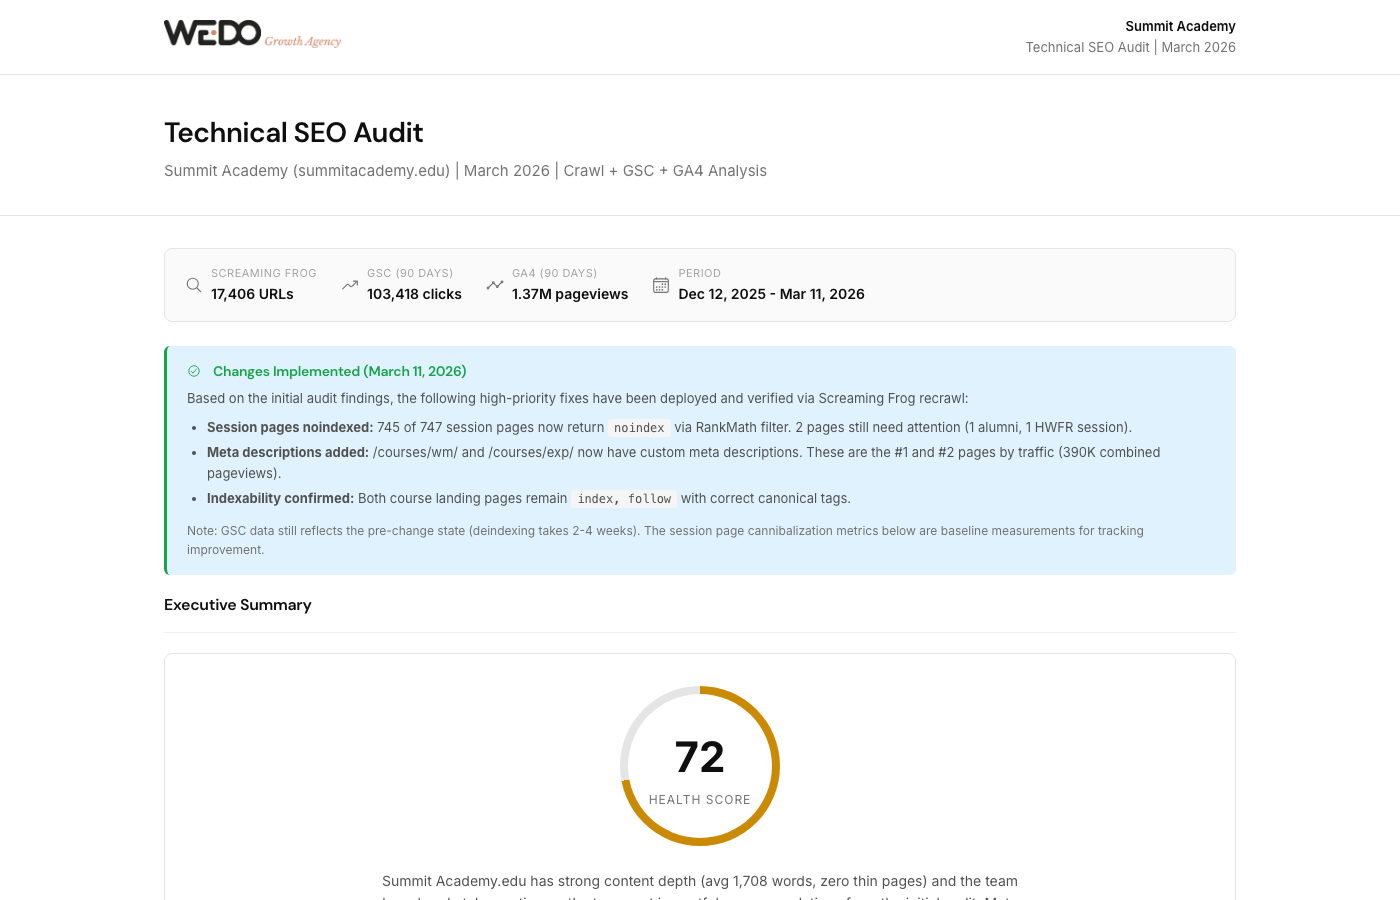Click the Session pages noindexed bullet label
Image resolution: width=1400 pixels, height=900 pixels.
pyautogui.click(x=289, y=427)
